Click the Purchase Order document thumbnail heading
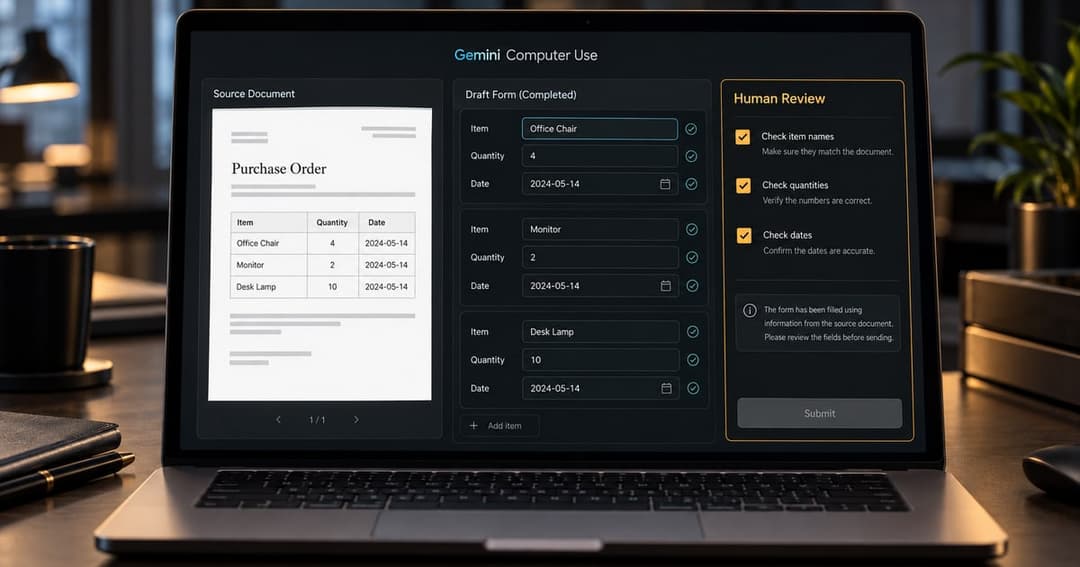The image size is (1080, 567). (x=278, y=169)
